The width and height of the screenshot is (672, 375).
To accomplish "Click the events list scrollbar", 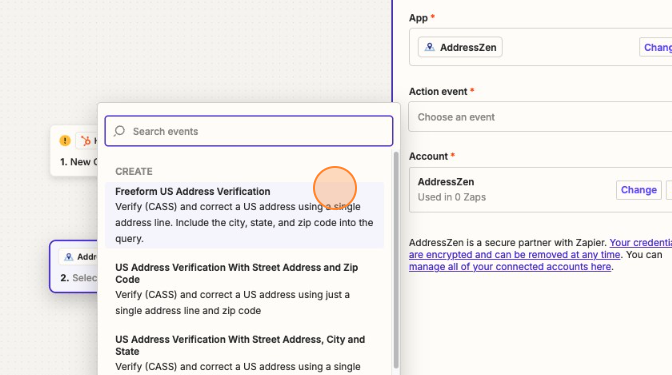I will [396, 260].
